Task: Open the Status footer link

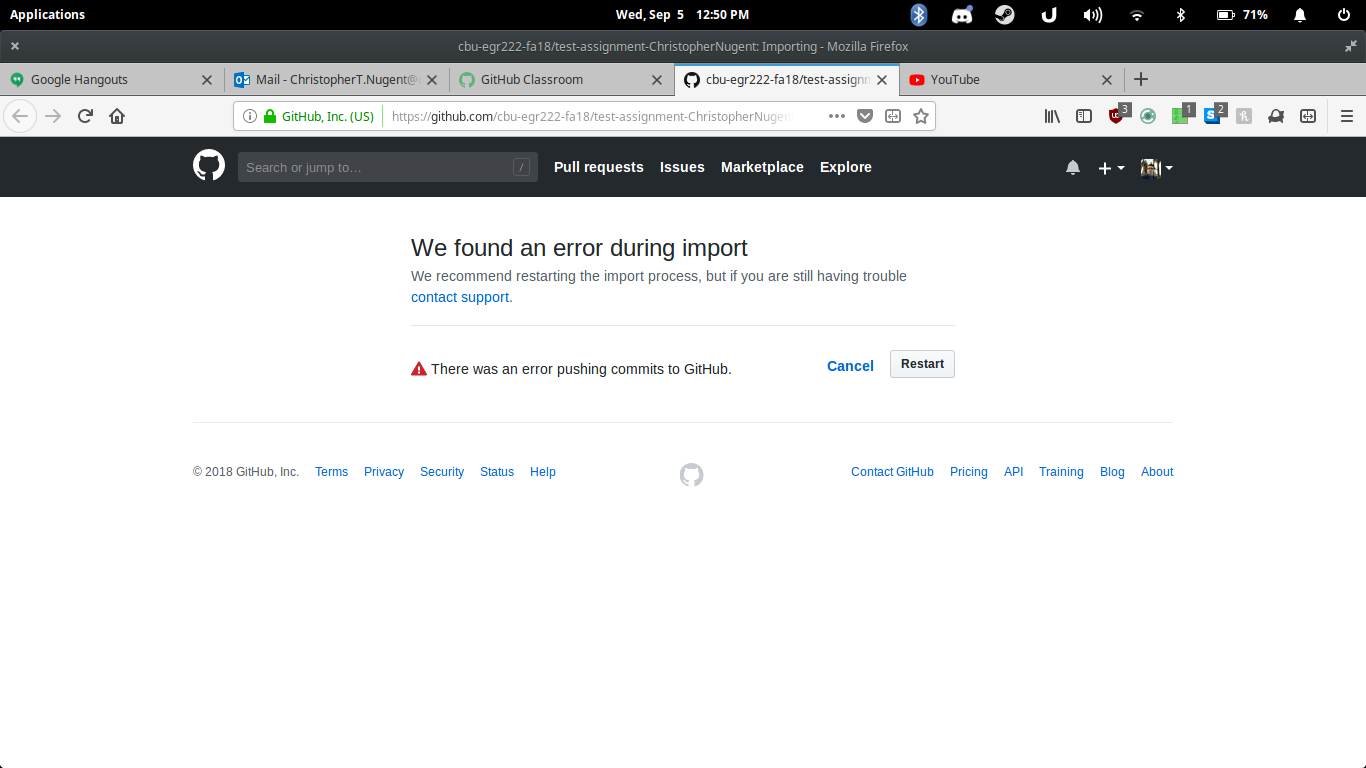Action: (497, 472)
